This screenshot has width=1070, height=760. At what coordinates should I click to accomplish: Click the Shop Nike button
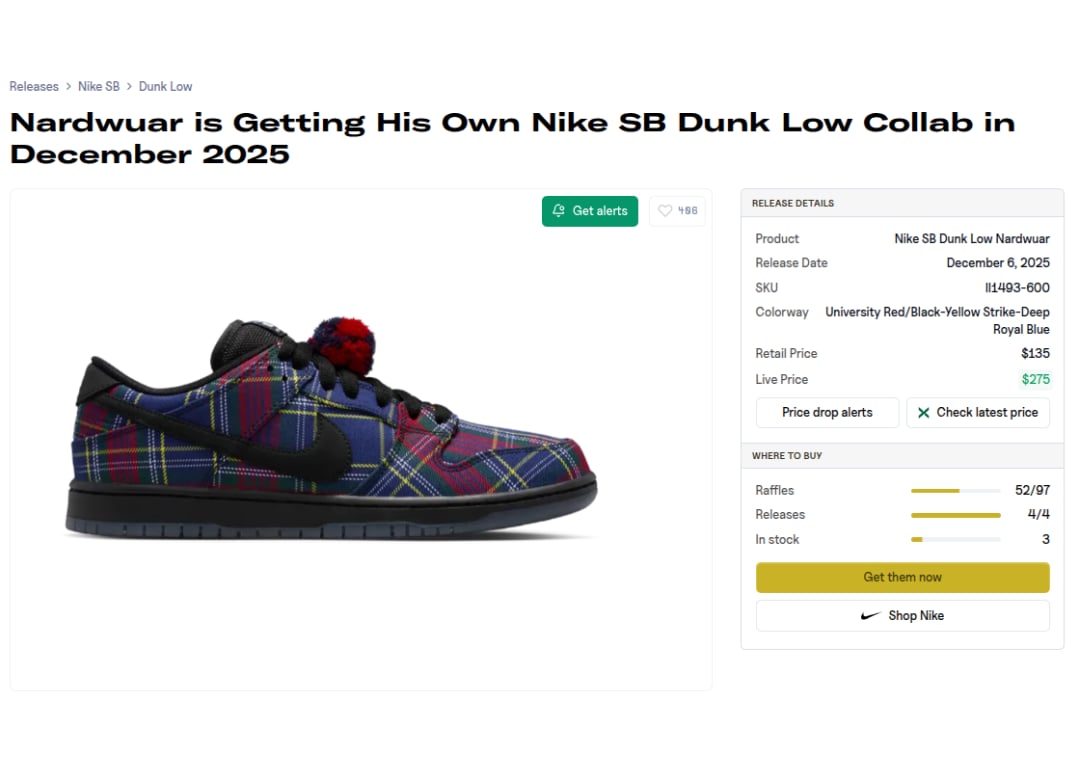point(902,616)
